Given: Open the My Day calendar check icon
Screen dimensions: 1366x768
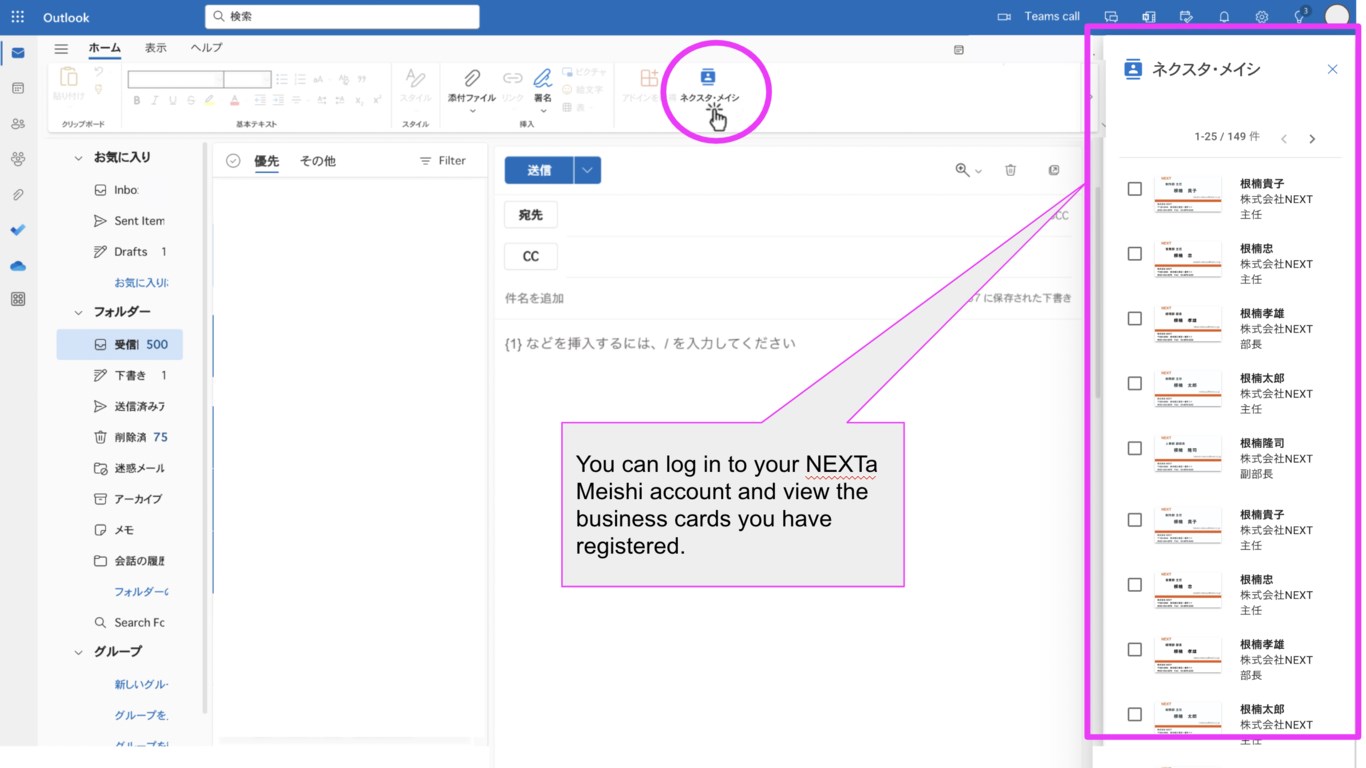Looking at the screenshot, I should pyautogui.click(x=1186, y=17).
